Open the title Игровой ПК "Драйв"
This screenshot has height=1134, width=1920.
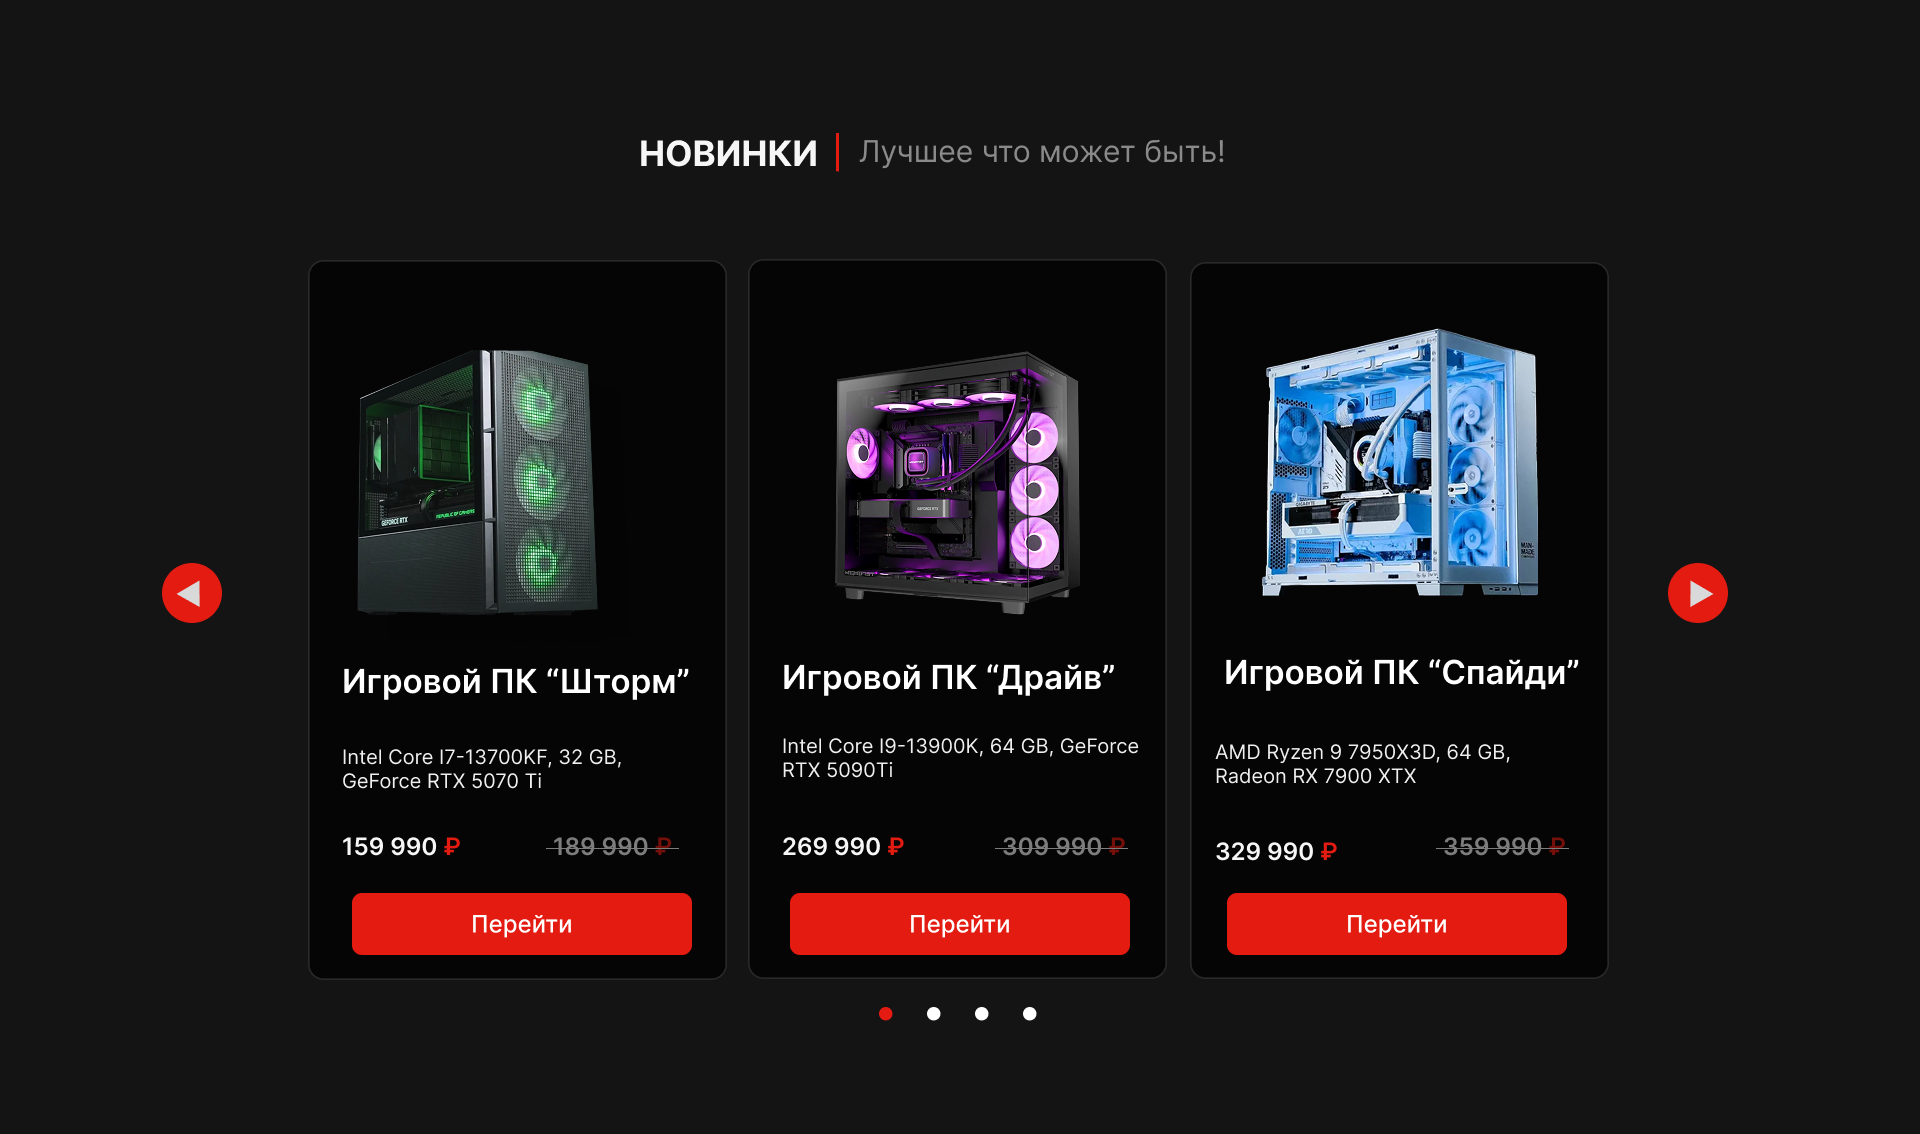click(948, 677)
